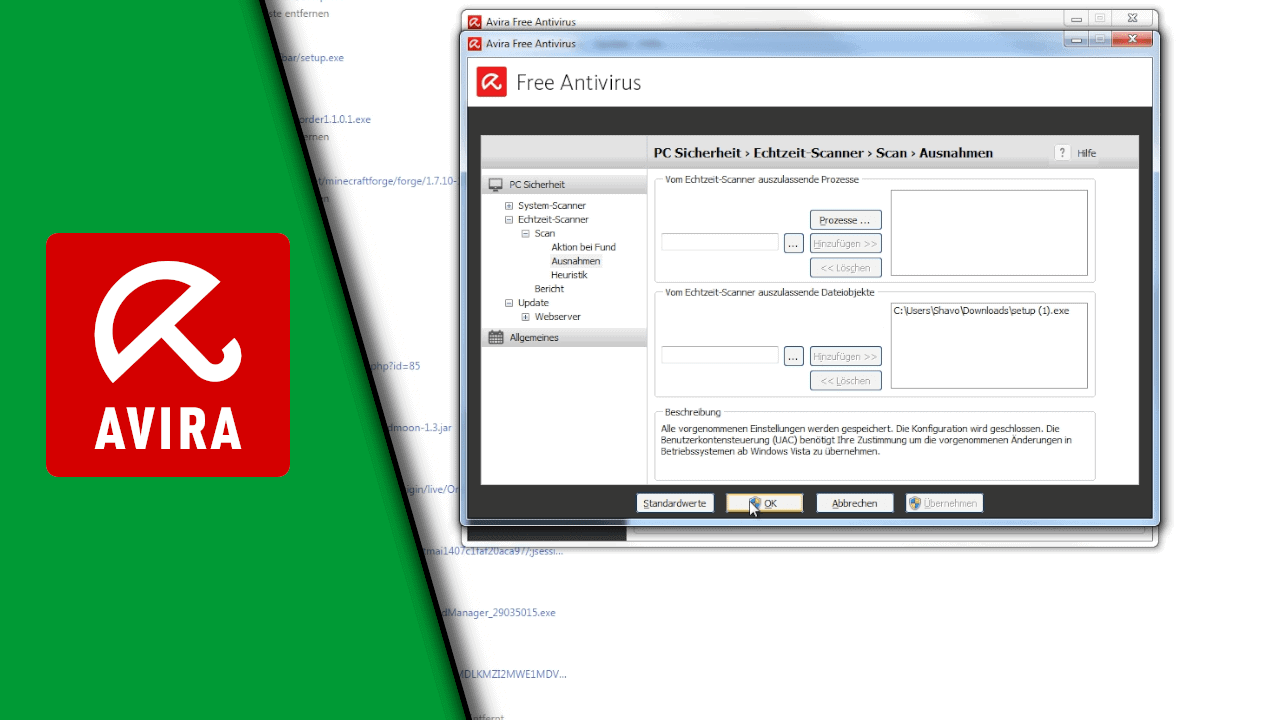Open help via the question mark icon
This screenshot has width=1280, height=720.
1063,153
